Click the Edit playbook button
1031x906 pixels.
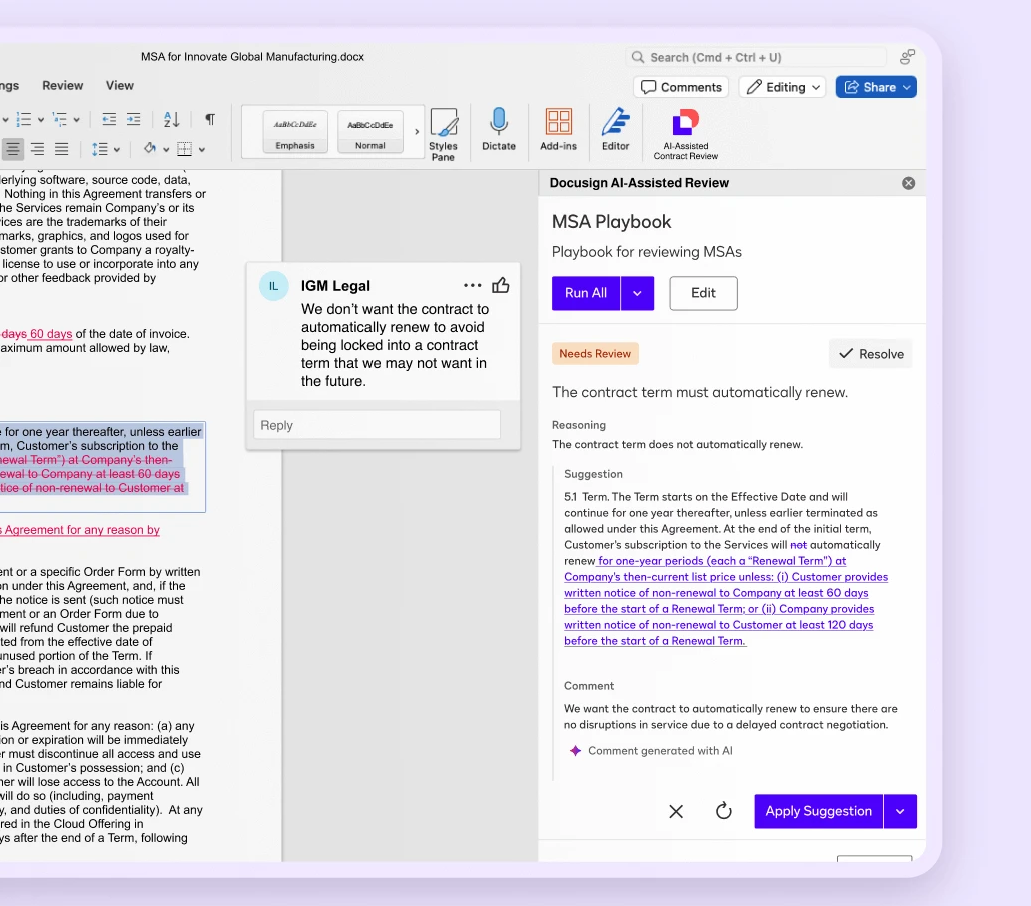pos(704,293)
